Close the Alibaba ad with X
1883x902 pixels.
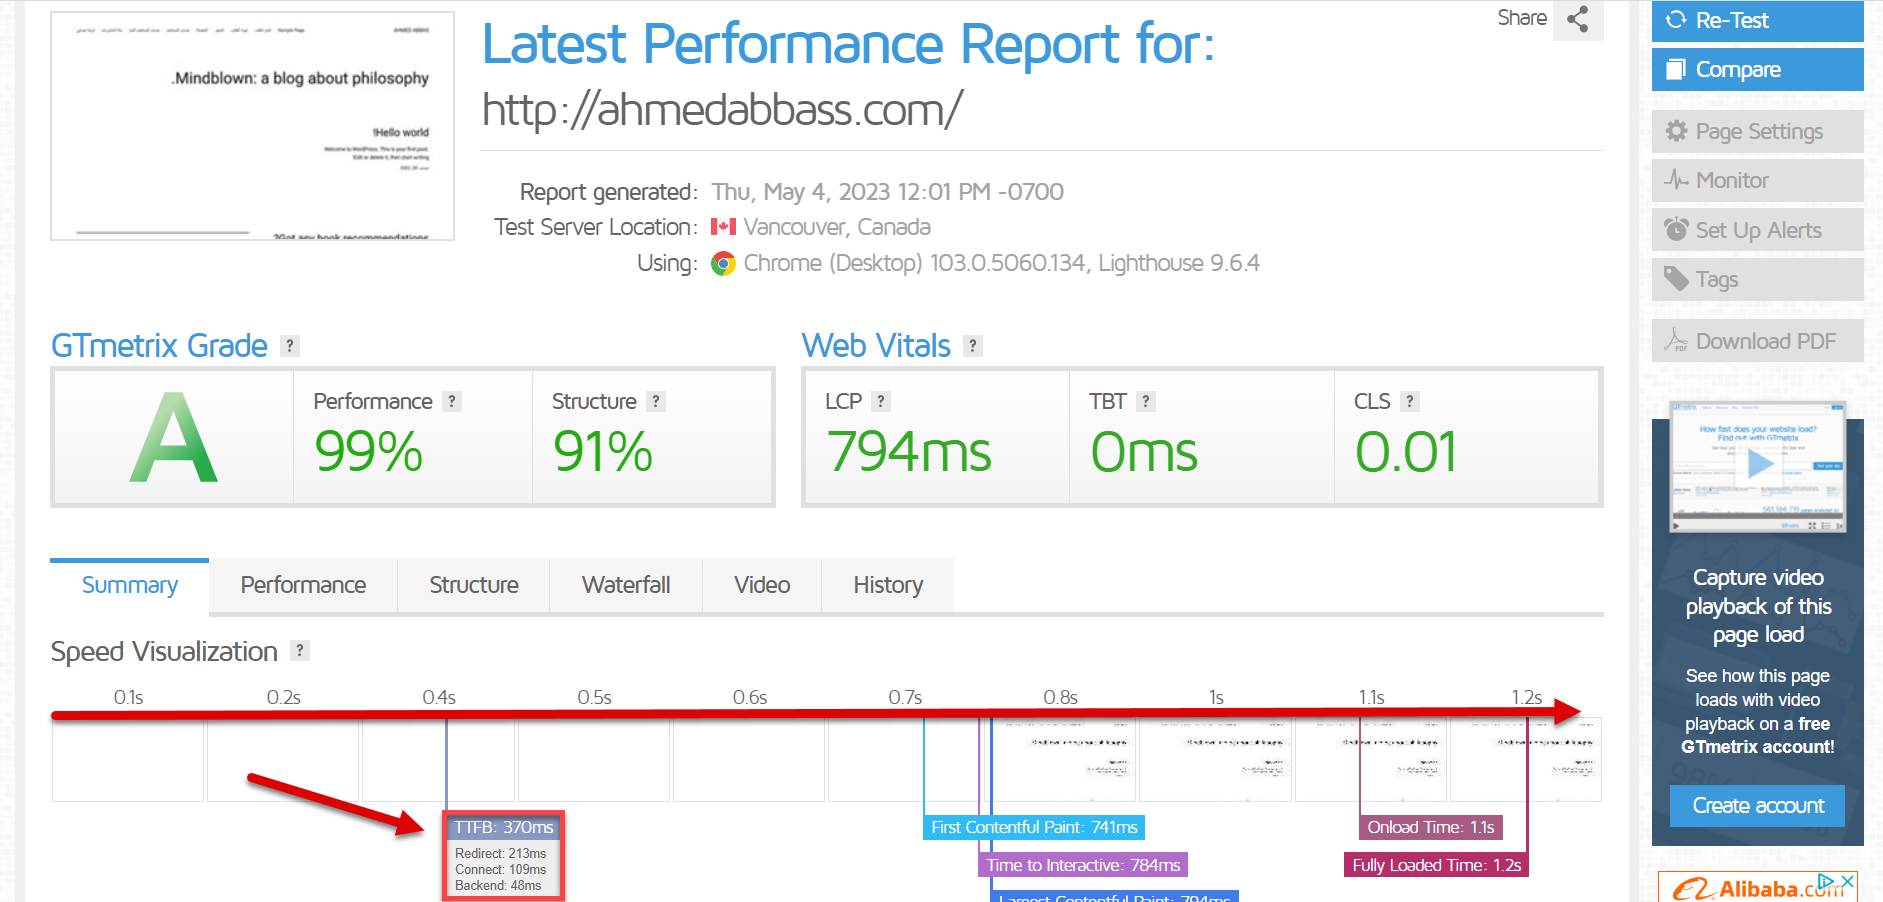1848,881
